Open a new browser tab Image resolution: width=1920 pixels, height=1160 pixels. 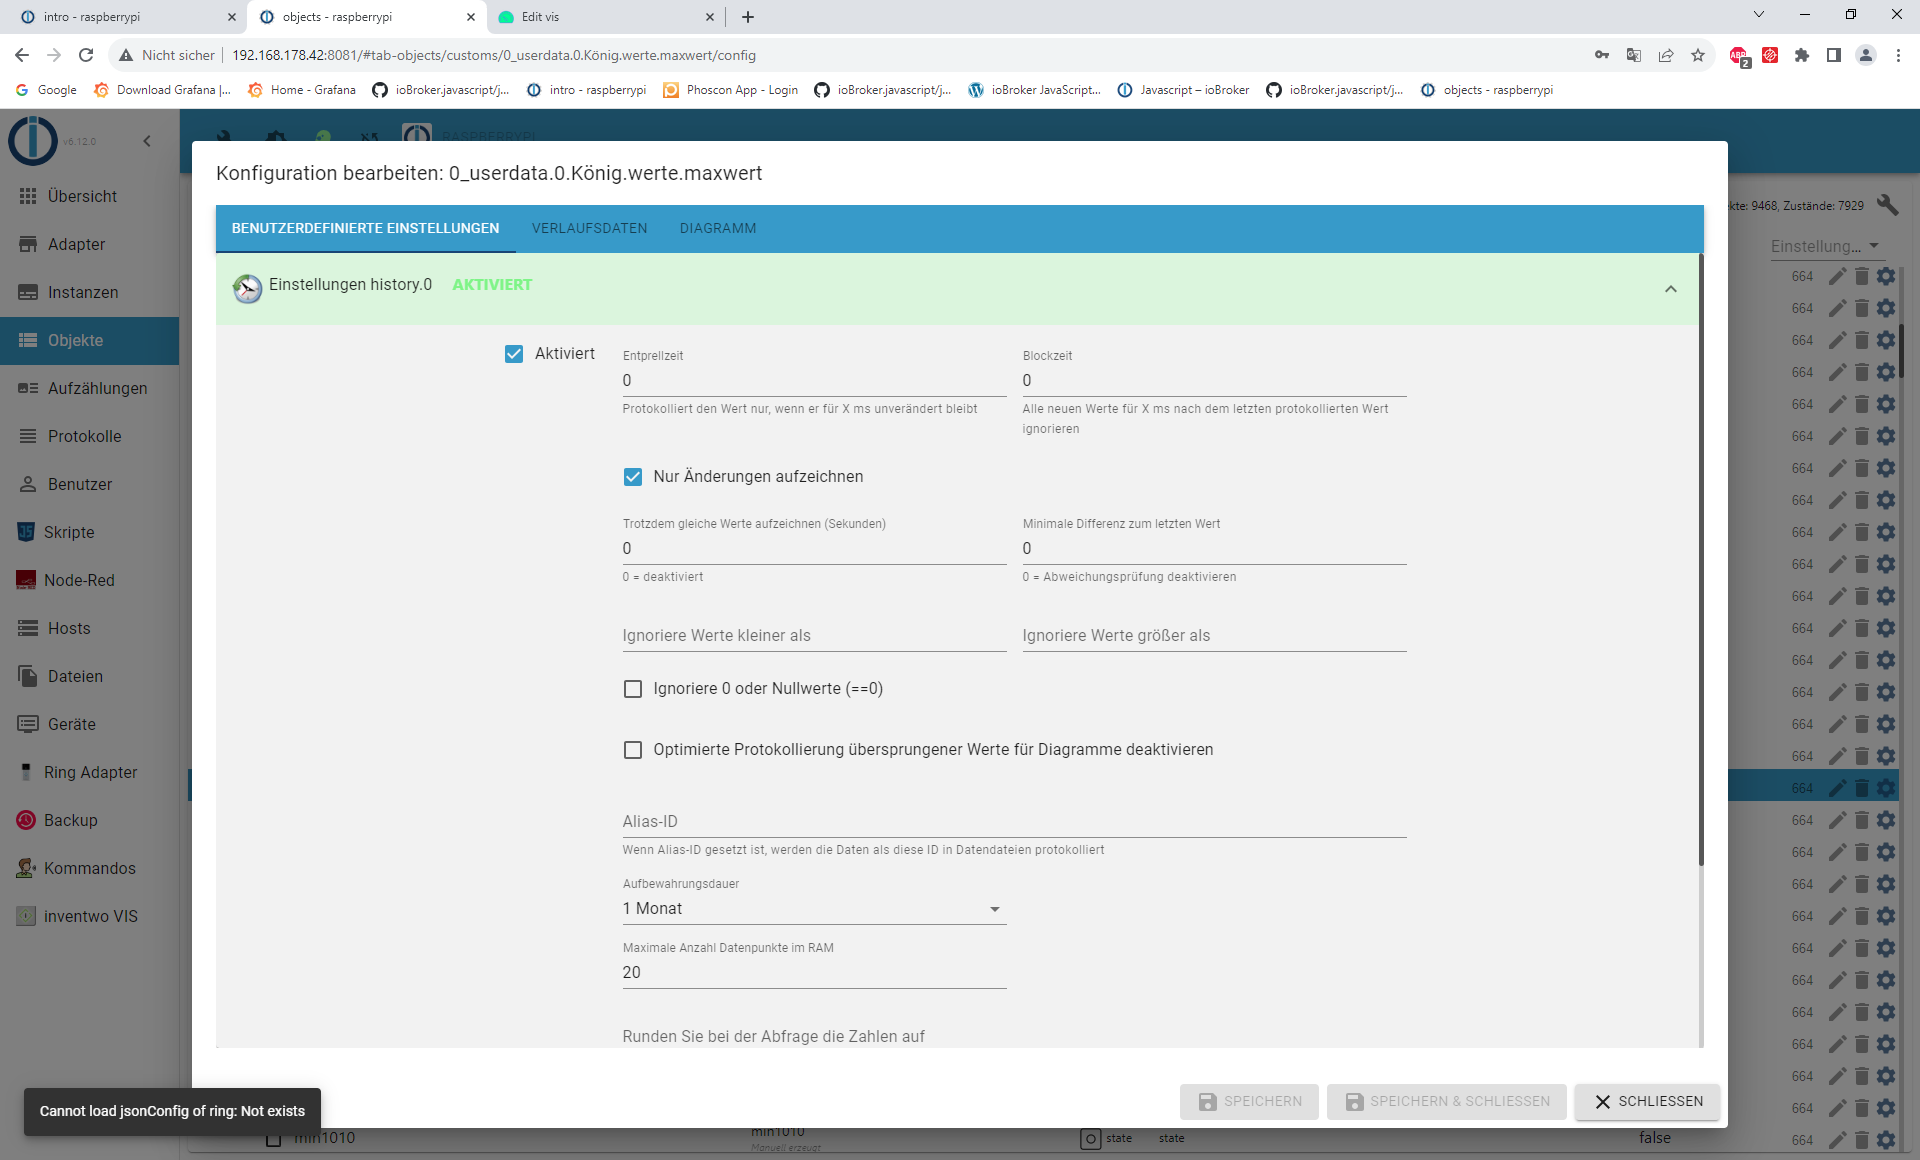(748, 17)
